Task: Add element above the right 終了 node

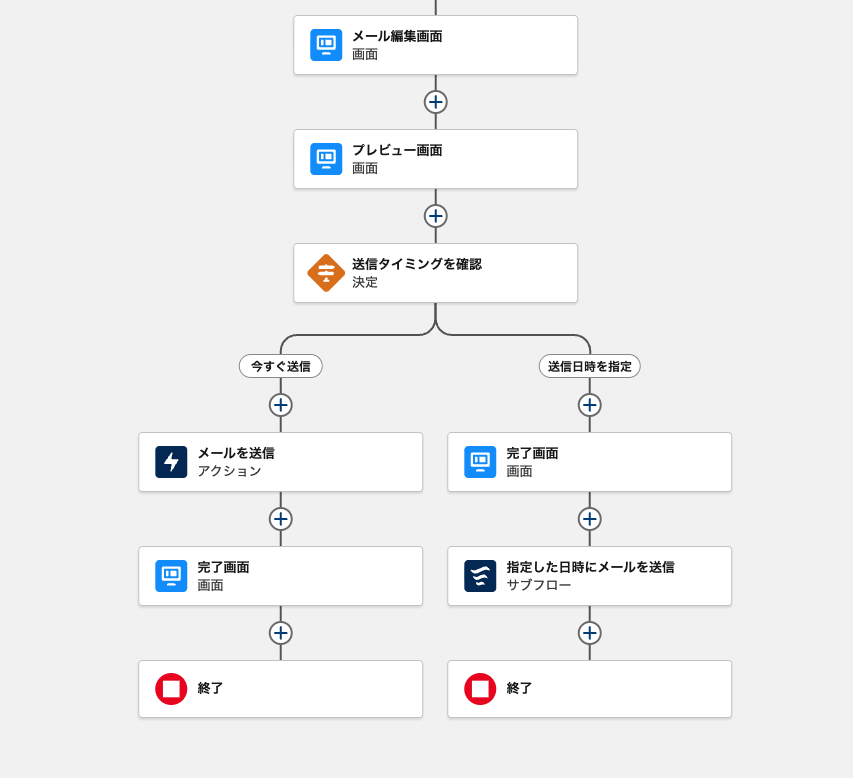Action: coord(589,633)
